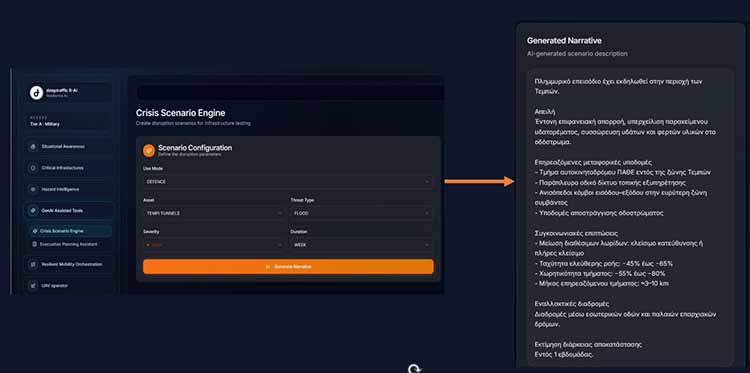Click the UAV operator sidebar icon
Viewport: 750px width, 373px height.
[33, 285]
